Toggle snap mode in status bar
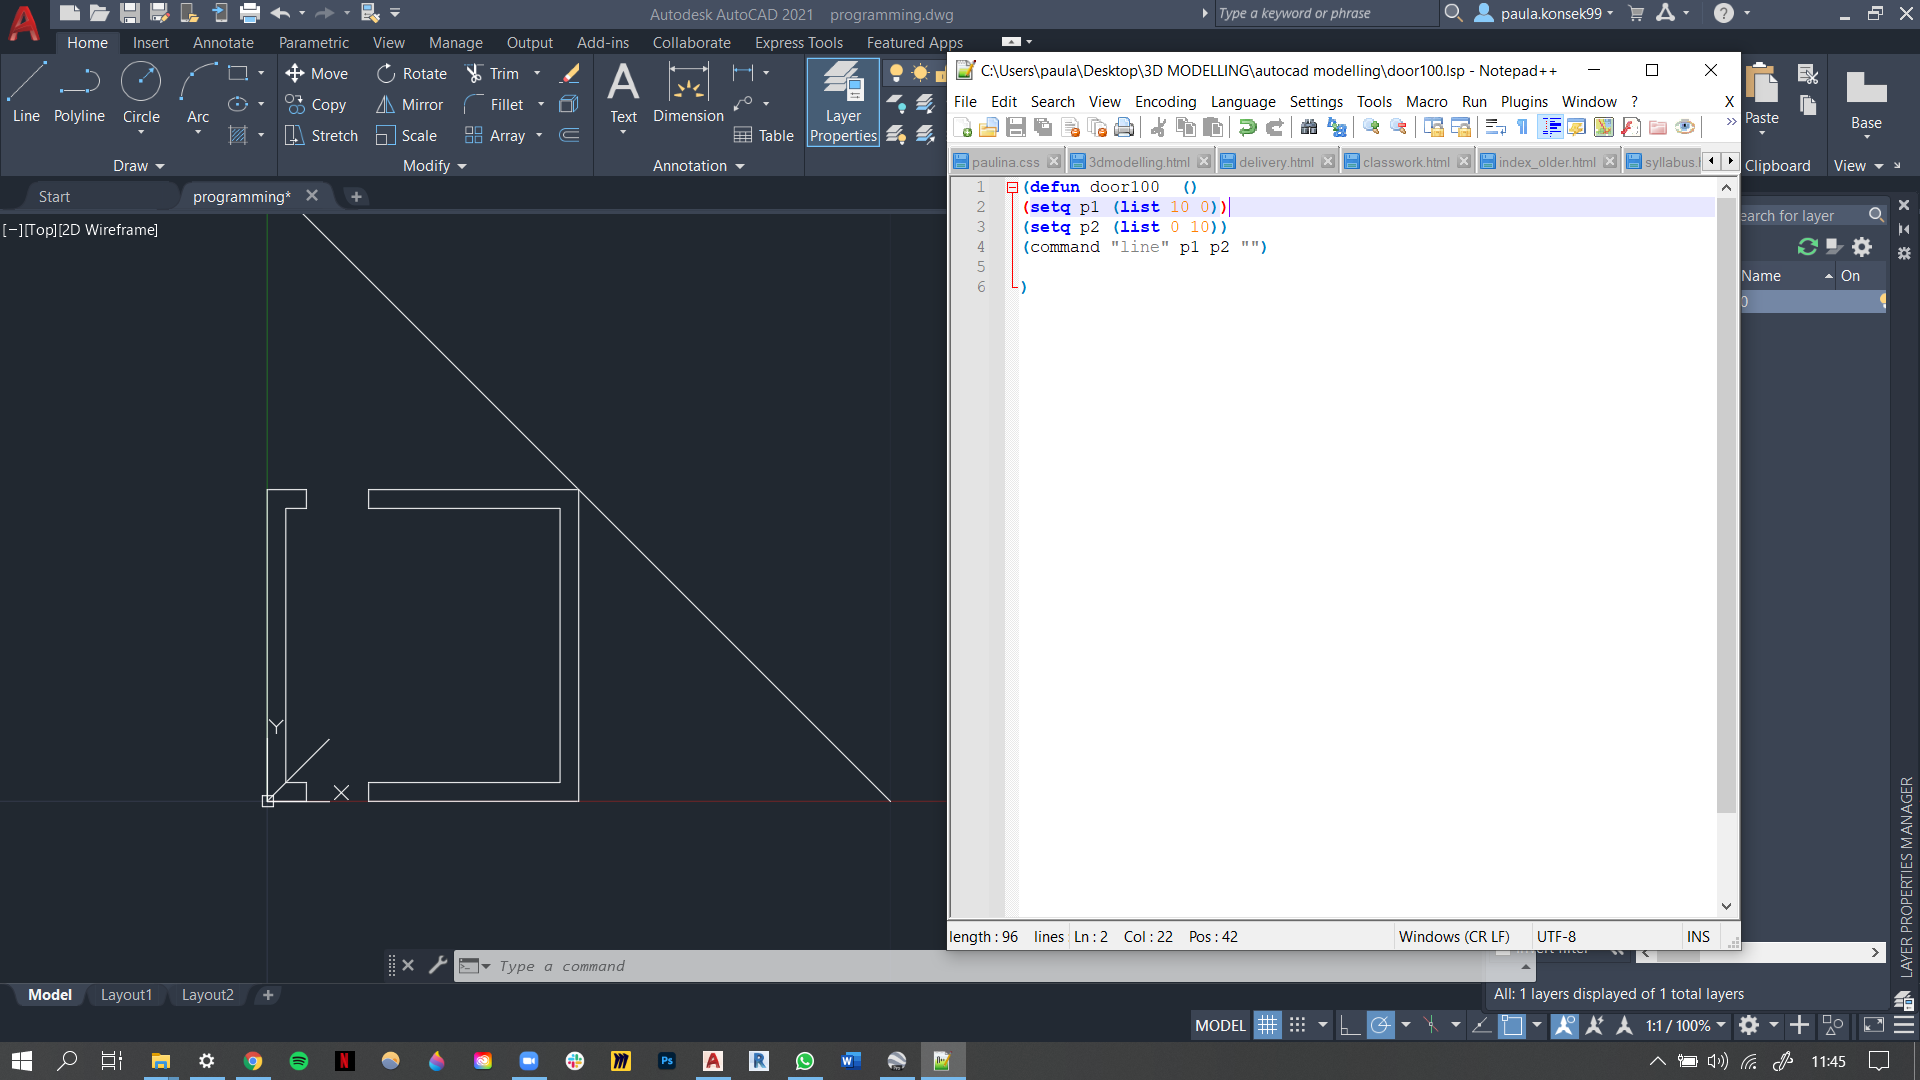1920x1080 pixels. [x=1297, y=1025]
